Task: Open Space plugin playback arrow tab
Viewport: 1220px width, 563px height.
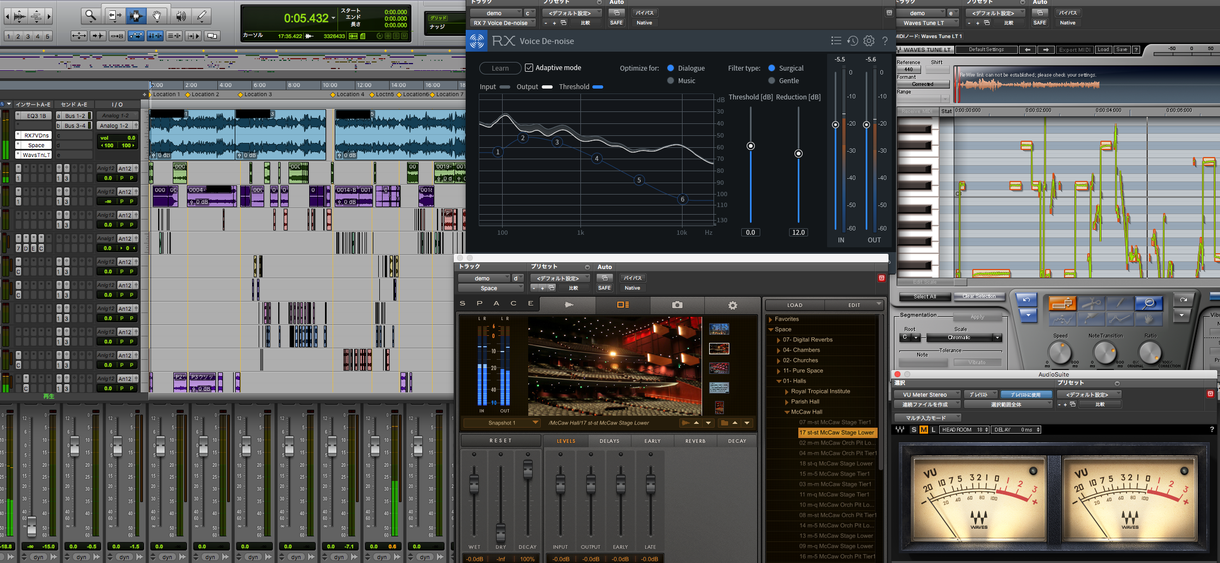Action: point(568,304)
